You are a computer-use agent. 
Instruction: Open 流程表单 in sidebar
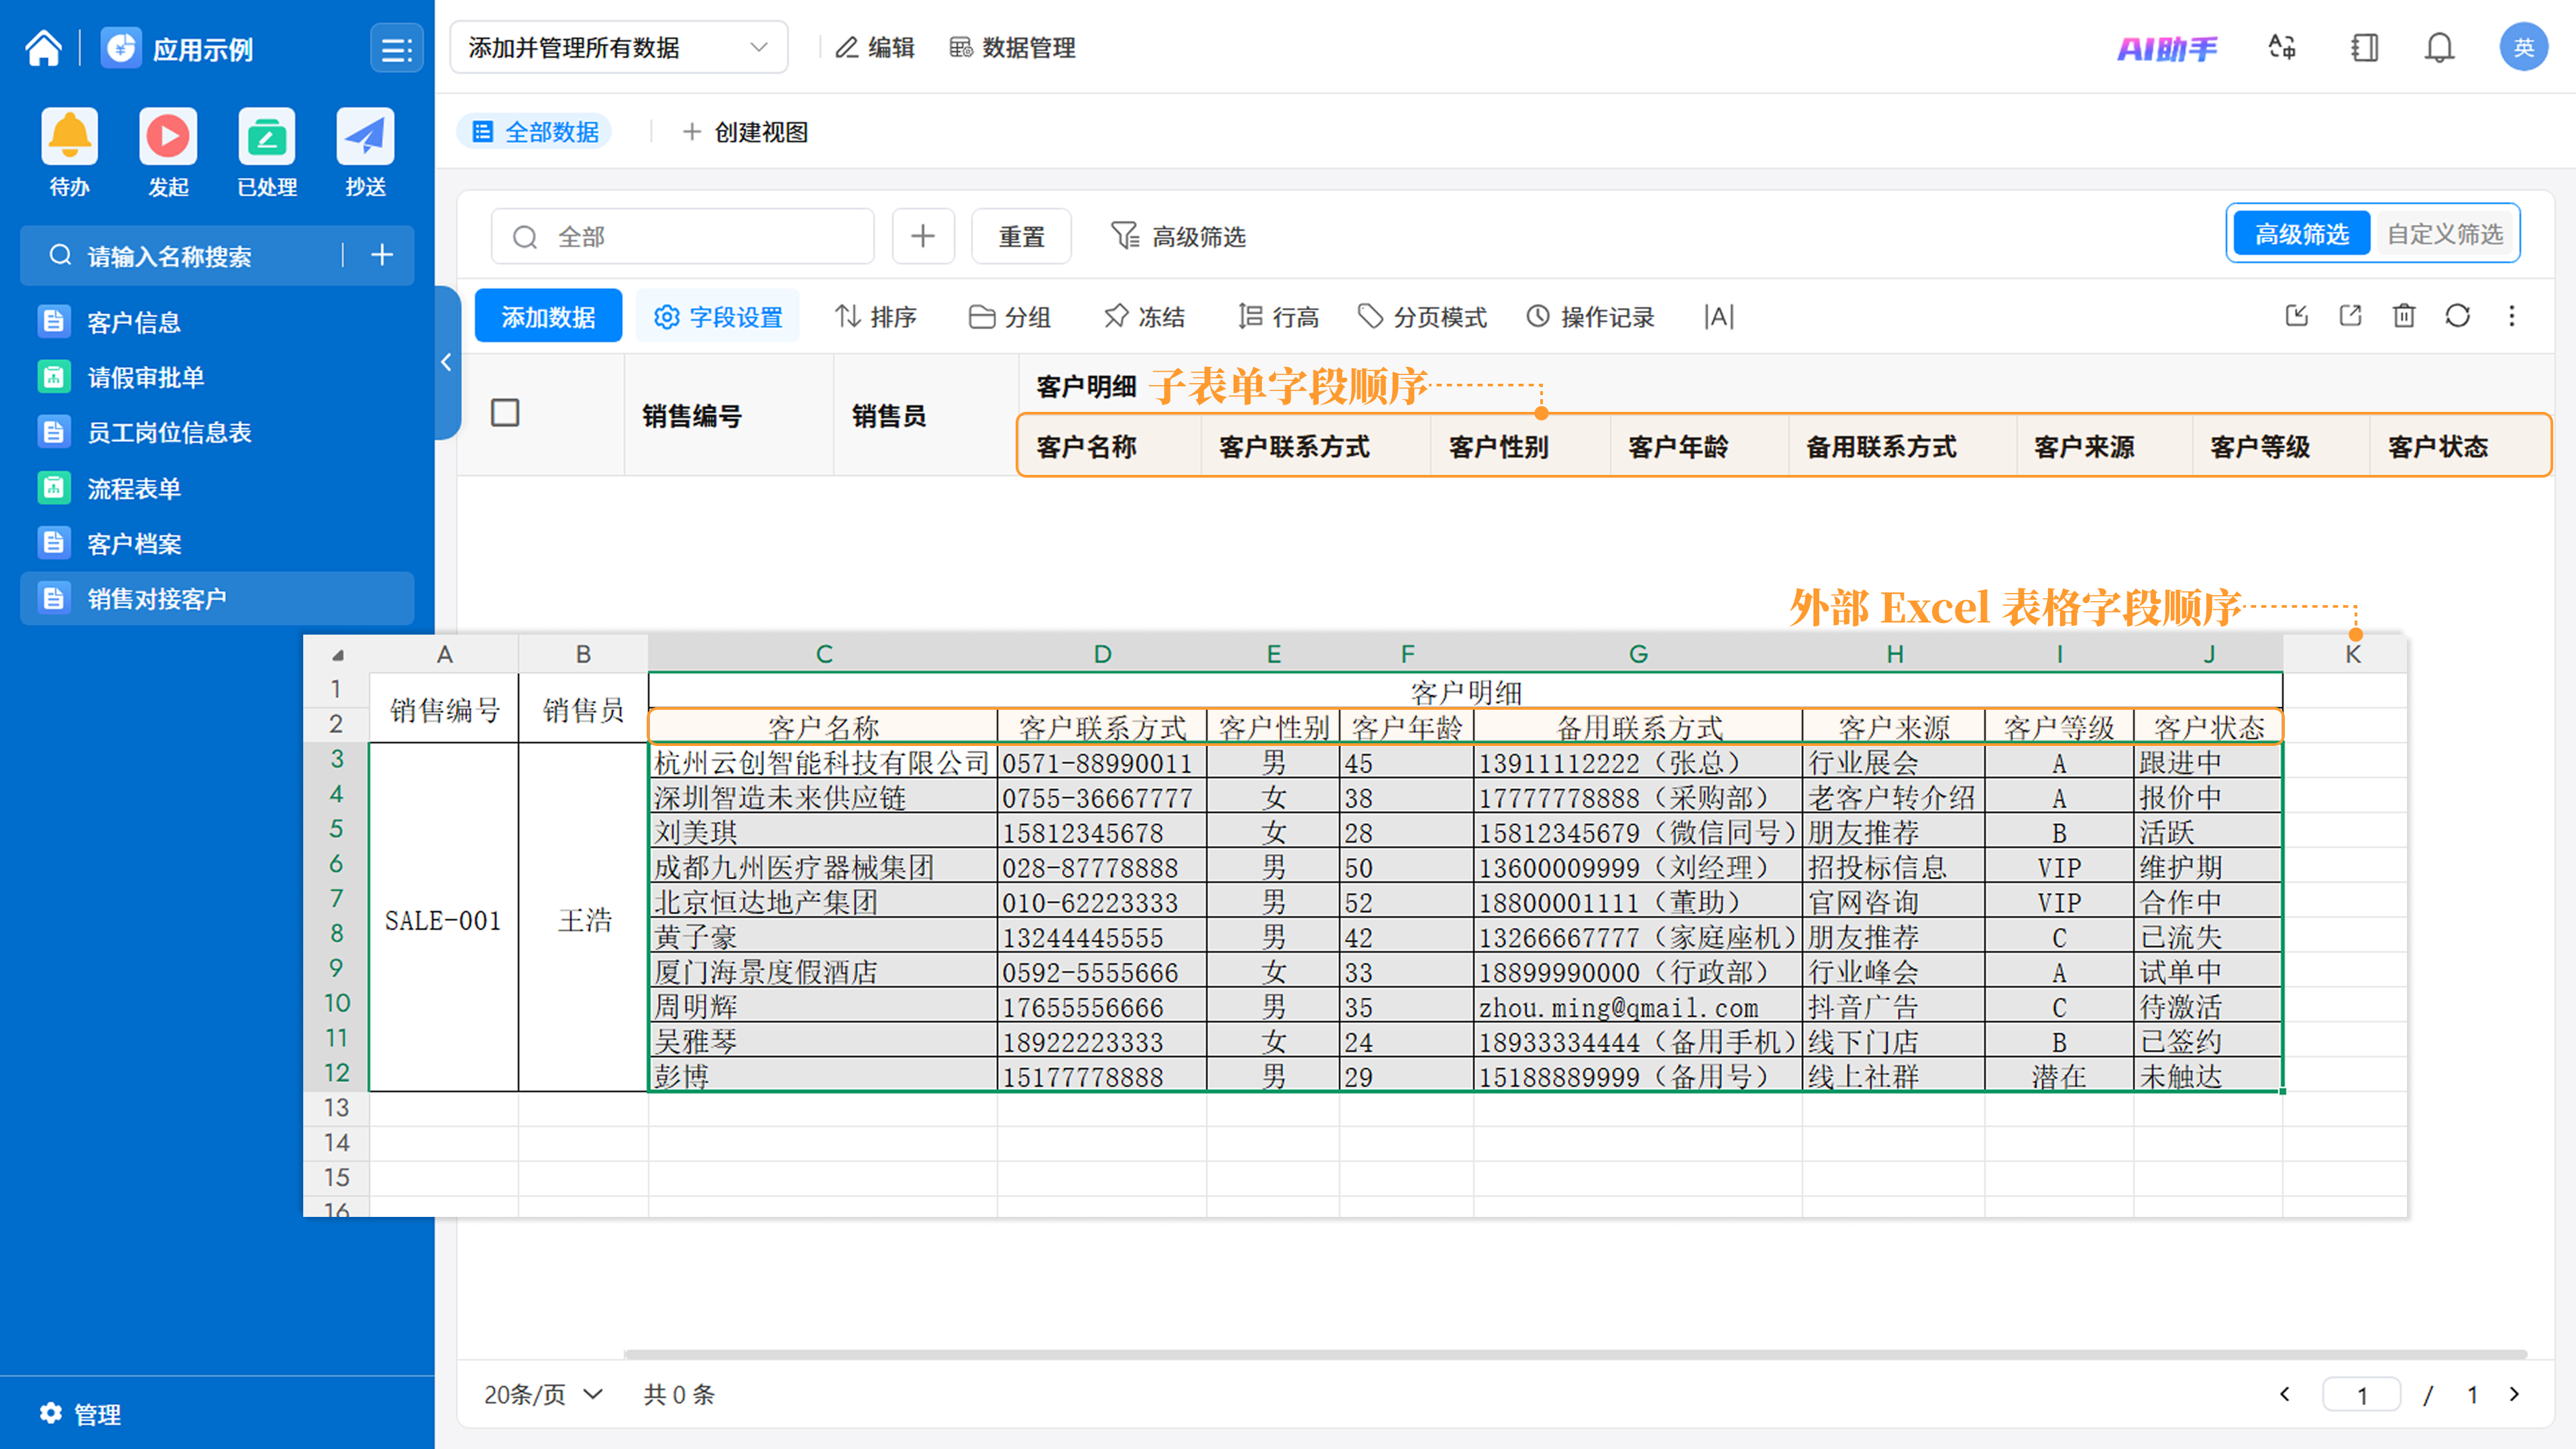coord(217,488)
